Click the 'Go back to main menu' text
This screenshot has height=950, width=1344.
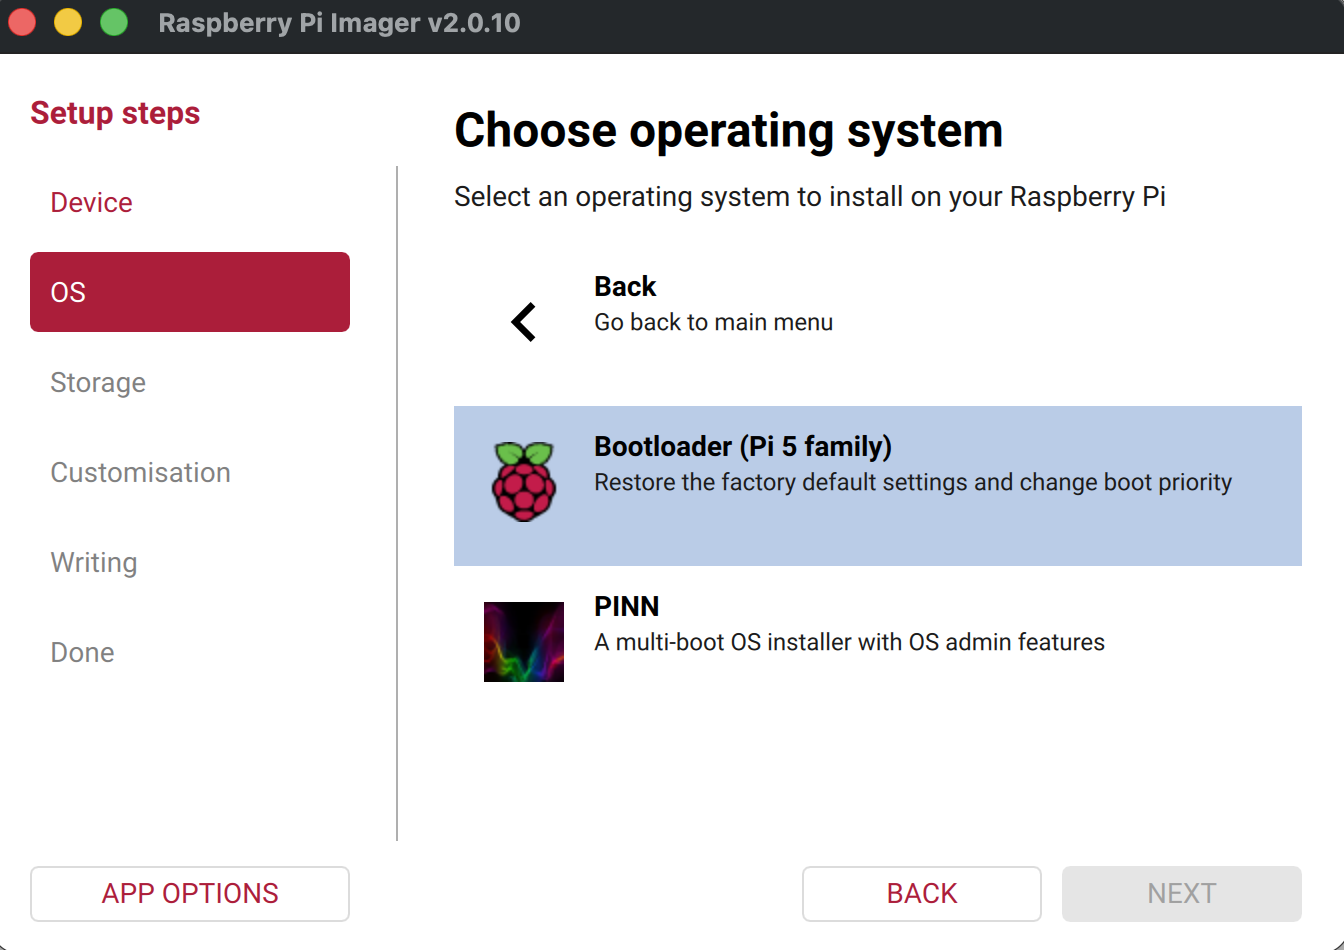(714, 322)
